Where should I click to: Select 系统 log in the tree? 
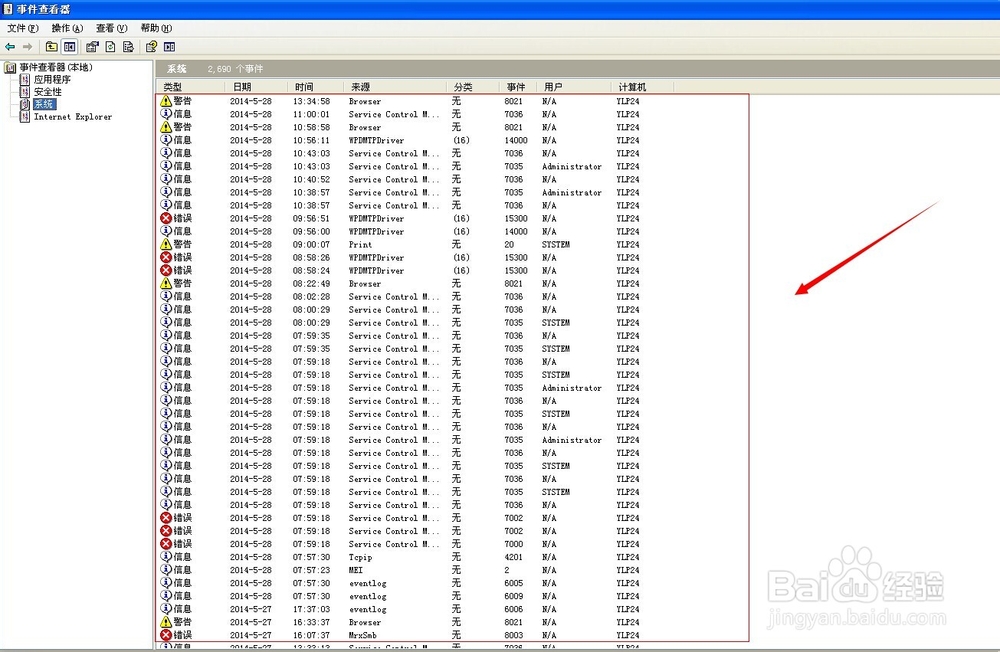(44, 104)
